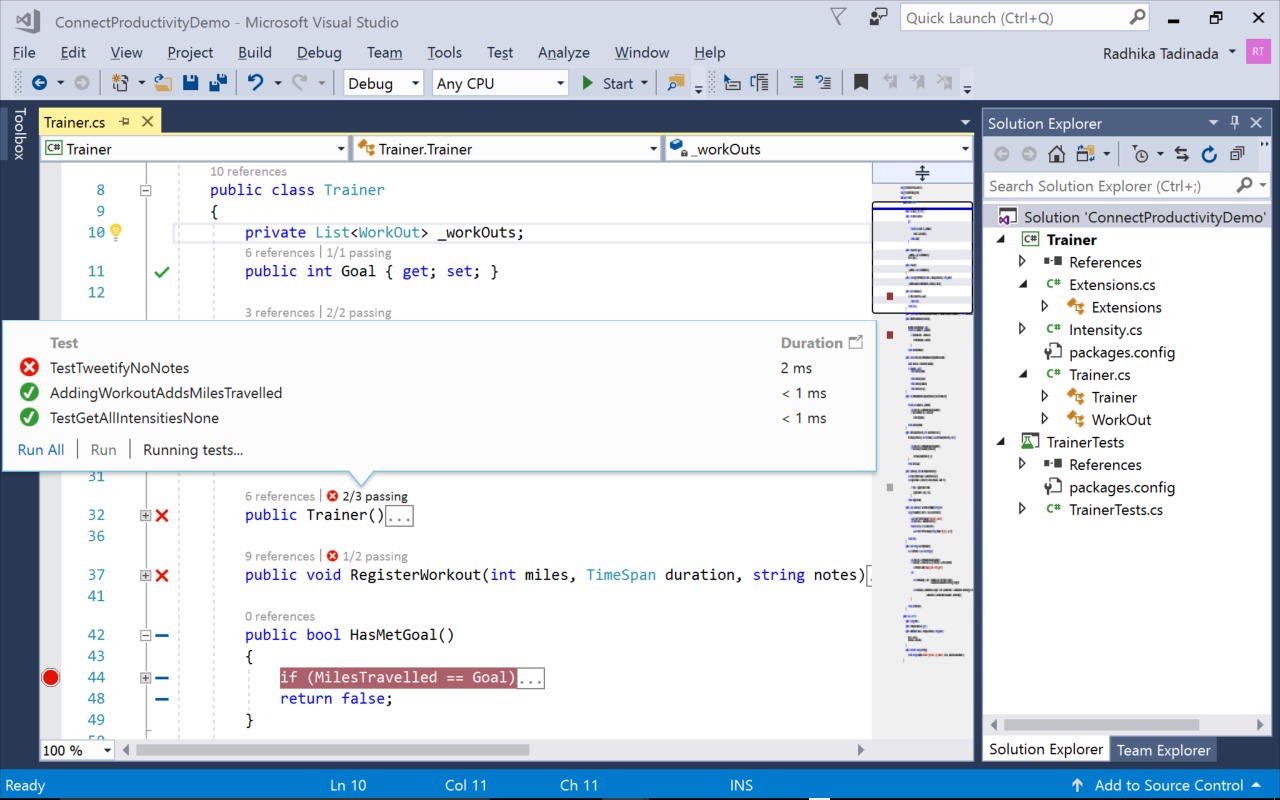The image size is (1280, 800).
Task: Click the Home icon in Solution Explorer
Action: 1058,153
